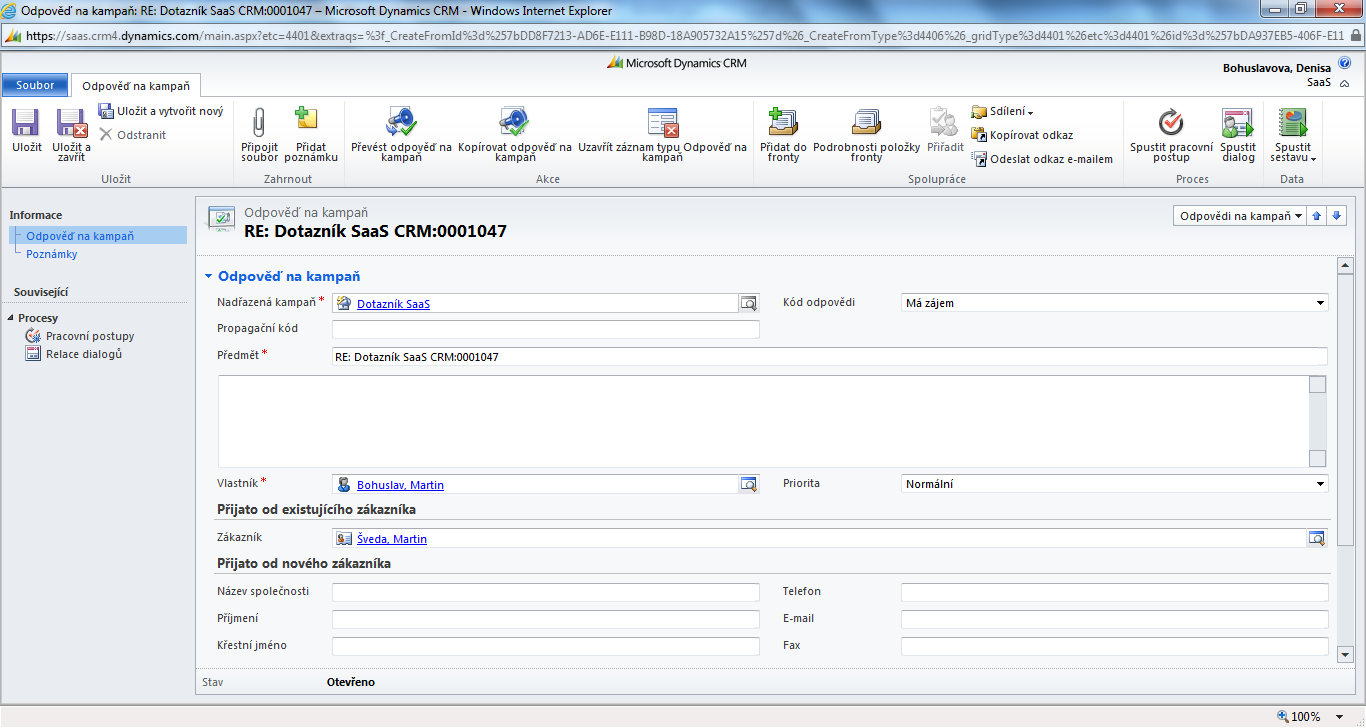
Task: Click lookup icon for Zákazník
Action: point(1317,538)
